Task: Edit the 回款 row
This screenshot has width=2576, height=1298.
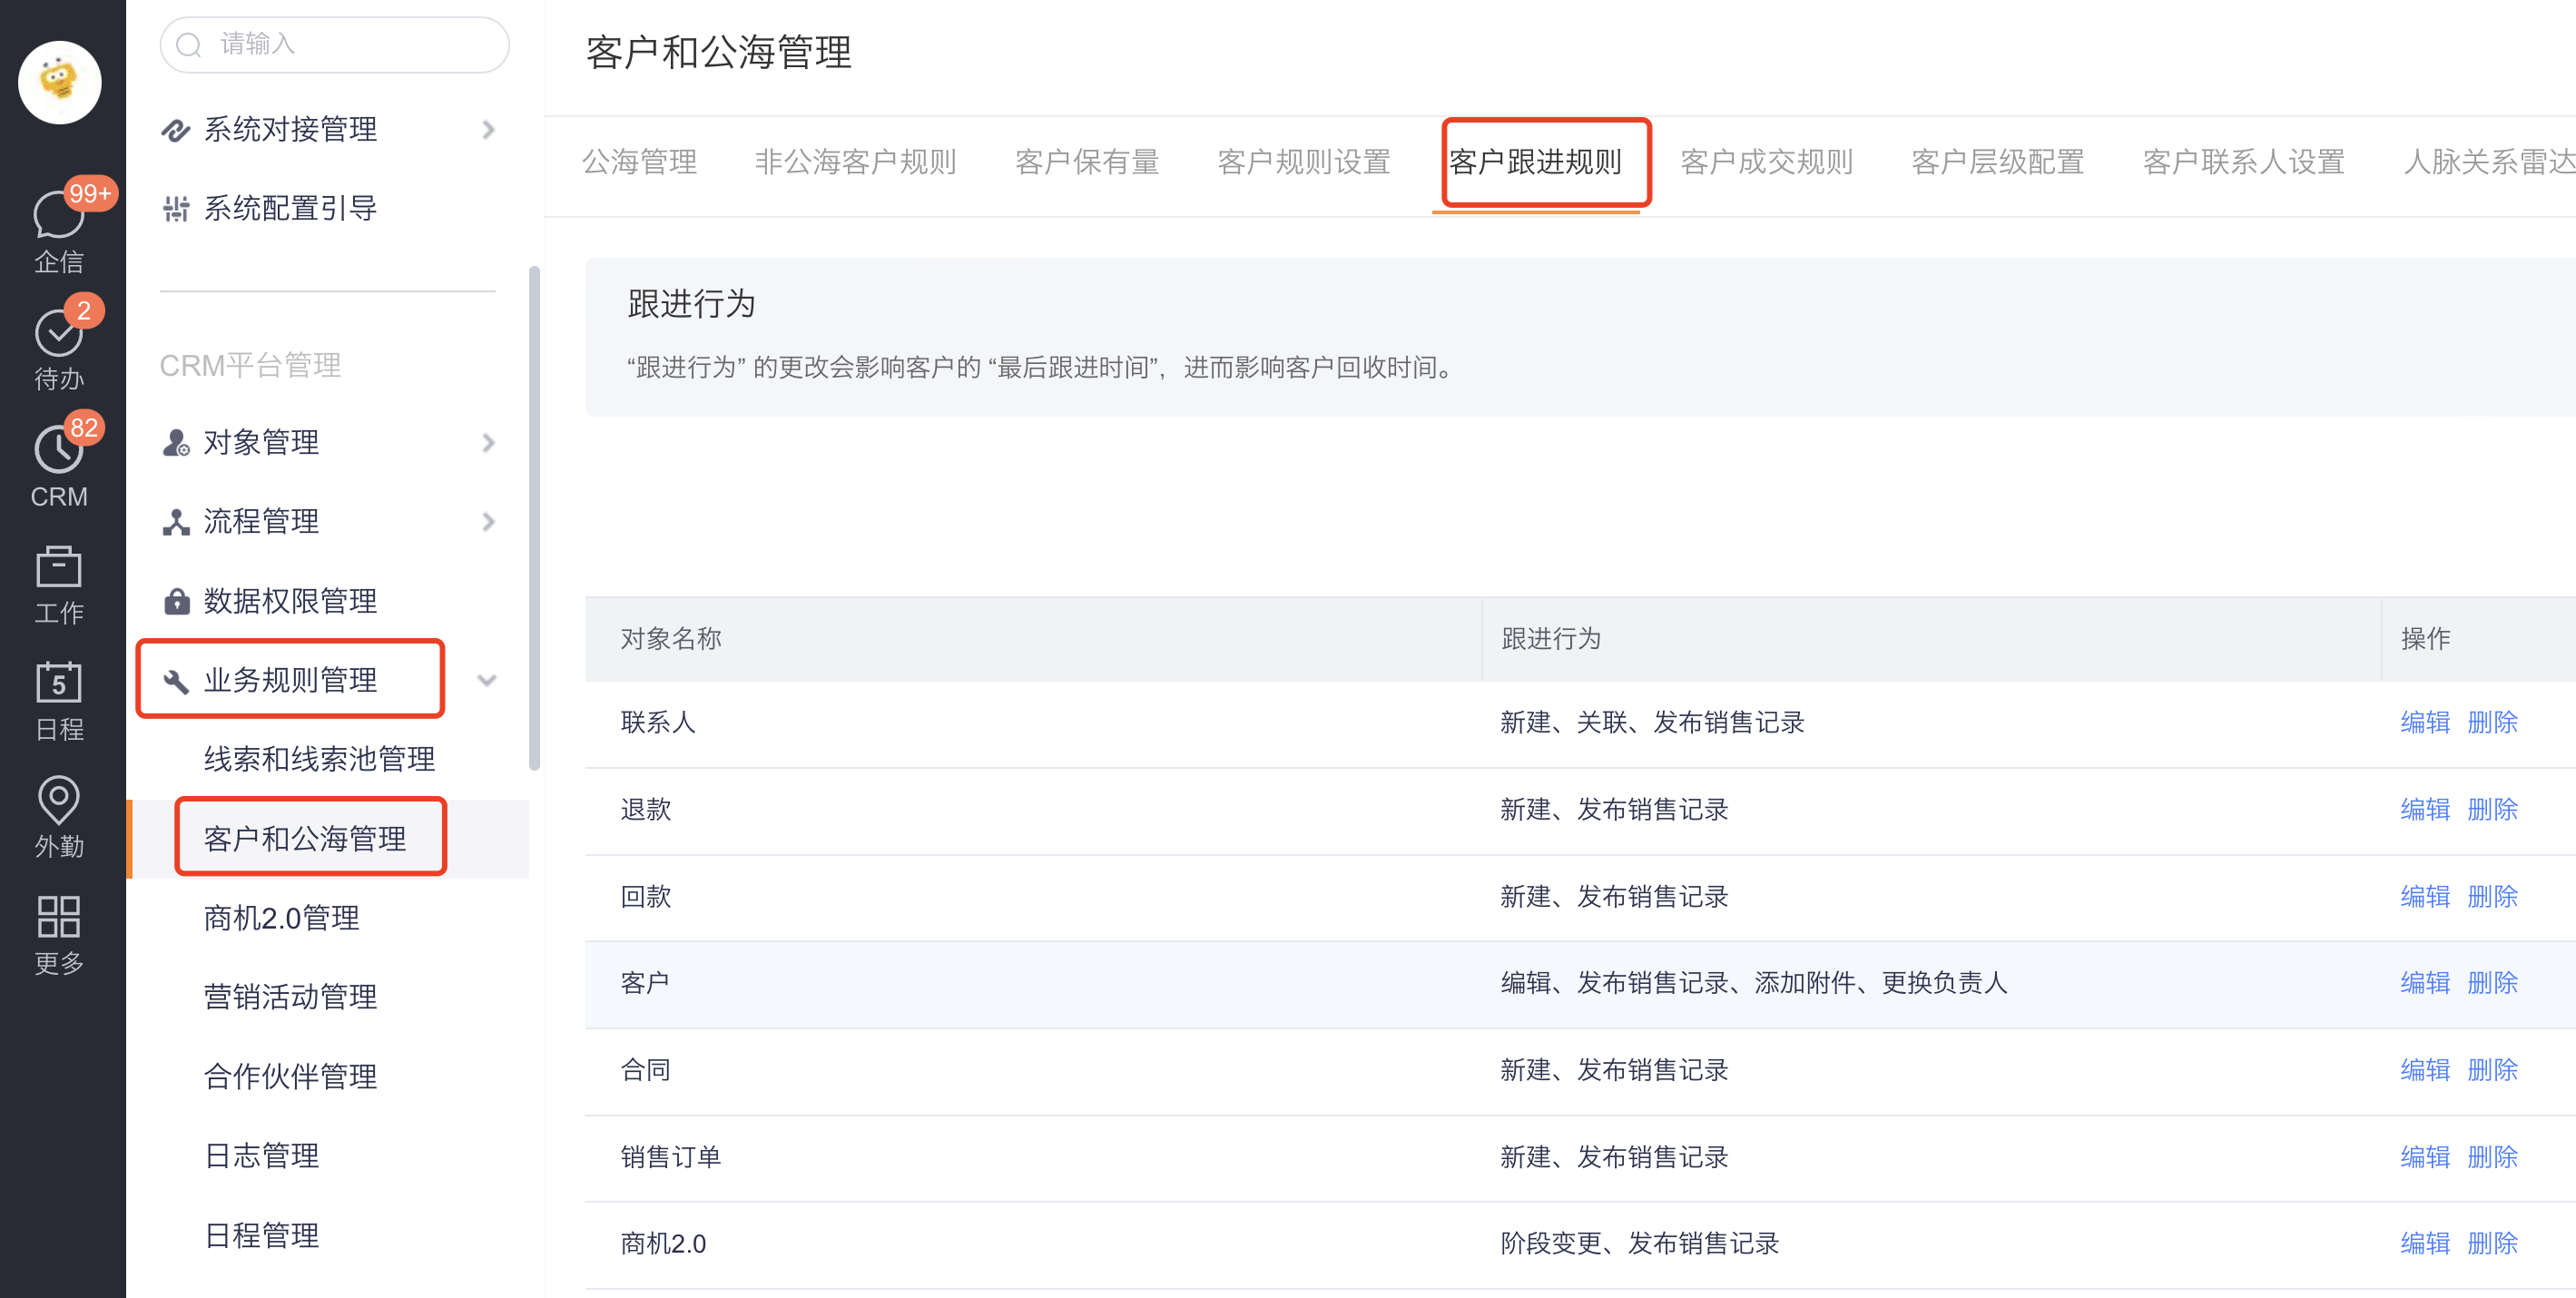Action: [x=2425, y=897]
